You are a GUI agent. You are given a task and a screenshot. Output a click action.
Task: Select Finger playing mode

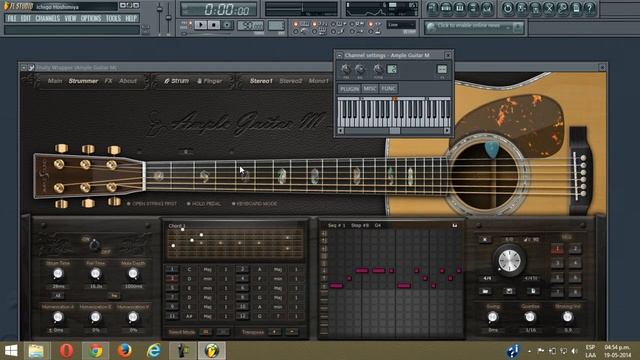coord(209,81)
